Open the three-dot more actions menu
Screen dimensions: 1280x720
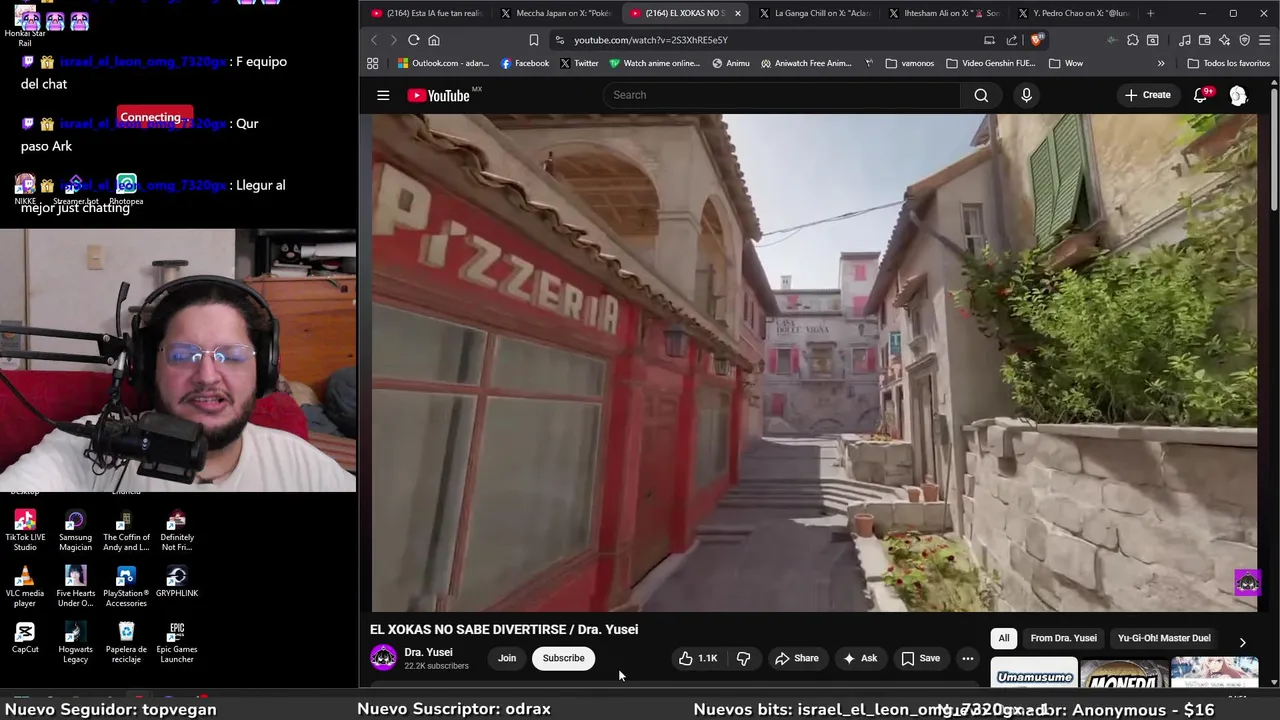pos(967,658)
